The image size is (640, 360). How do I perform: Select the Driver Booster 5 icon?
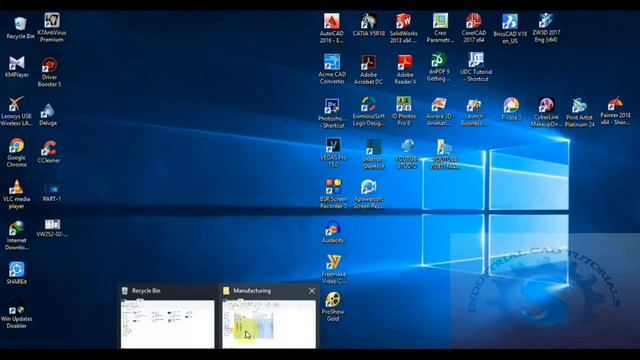click(49, 72)
